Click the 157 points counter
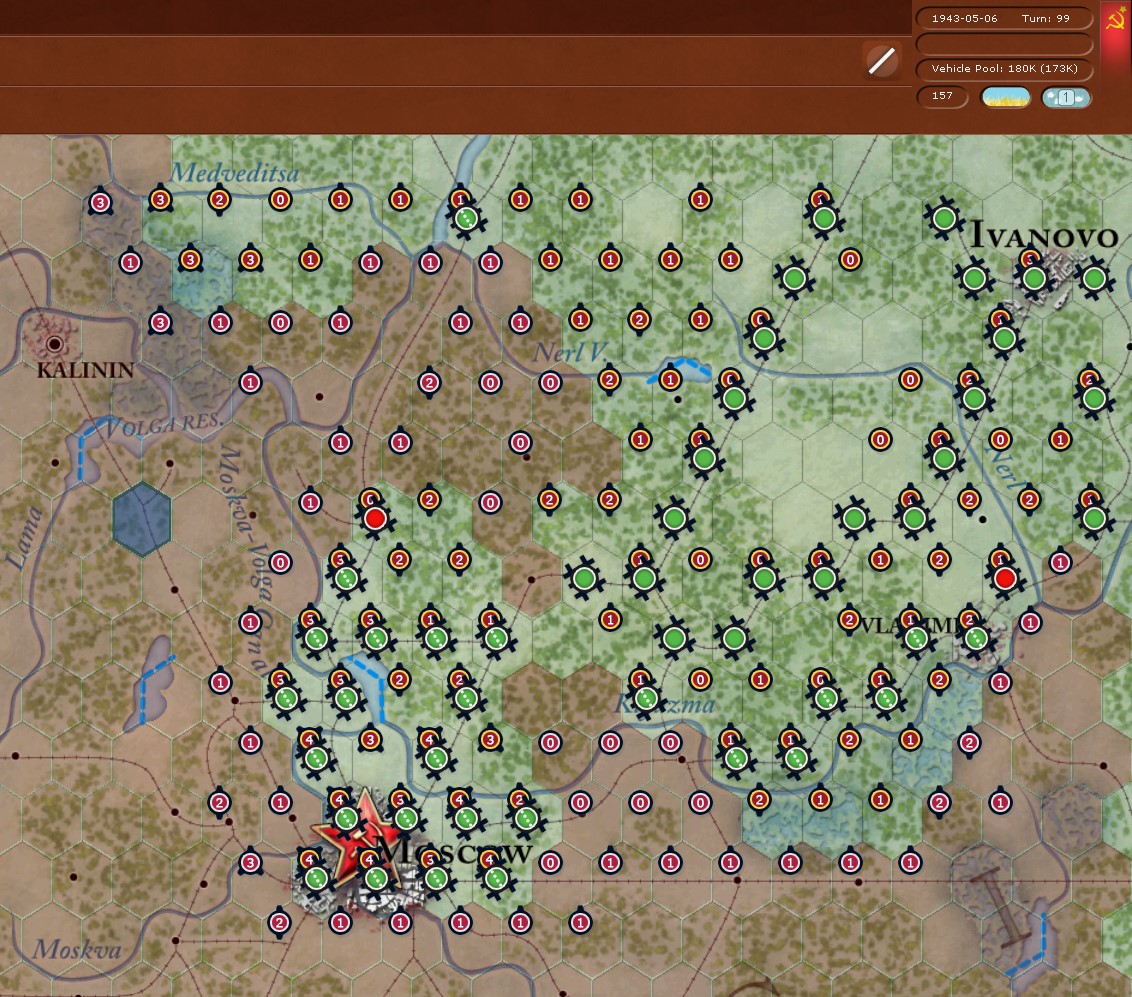 click(x=941, y=96)
